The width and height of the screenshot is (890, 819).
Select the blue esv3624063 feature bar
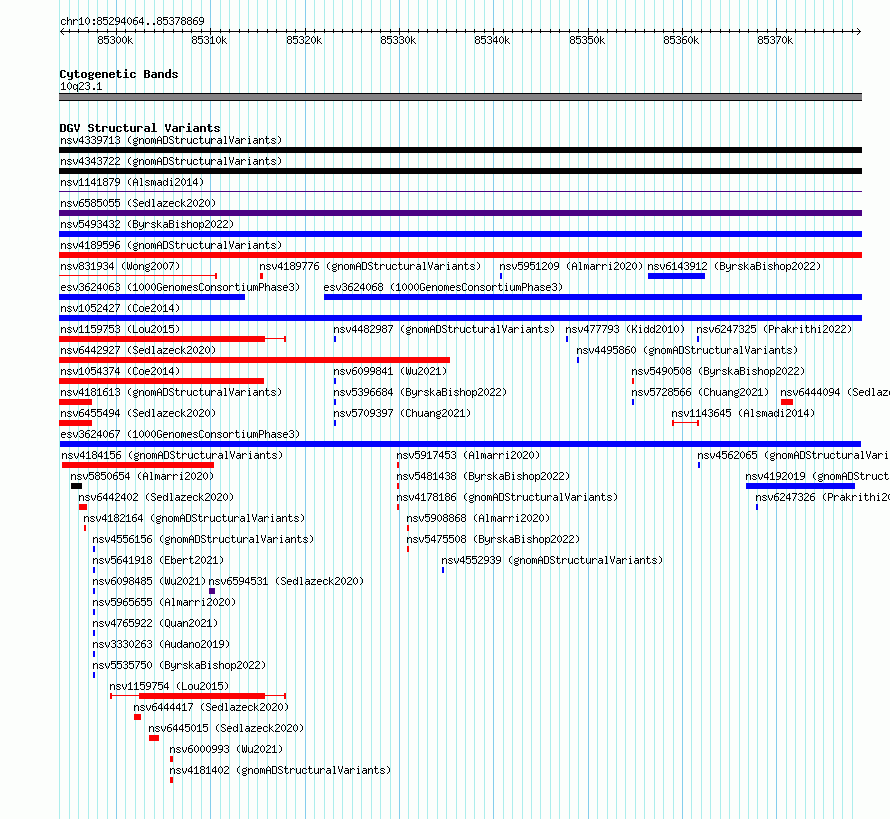(x=152, y=297)
